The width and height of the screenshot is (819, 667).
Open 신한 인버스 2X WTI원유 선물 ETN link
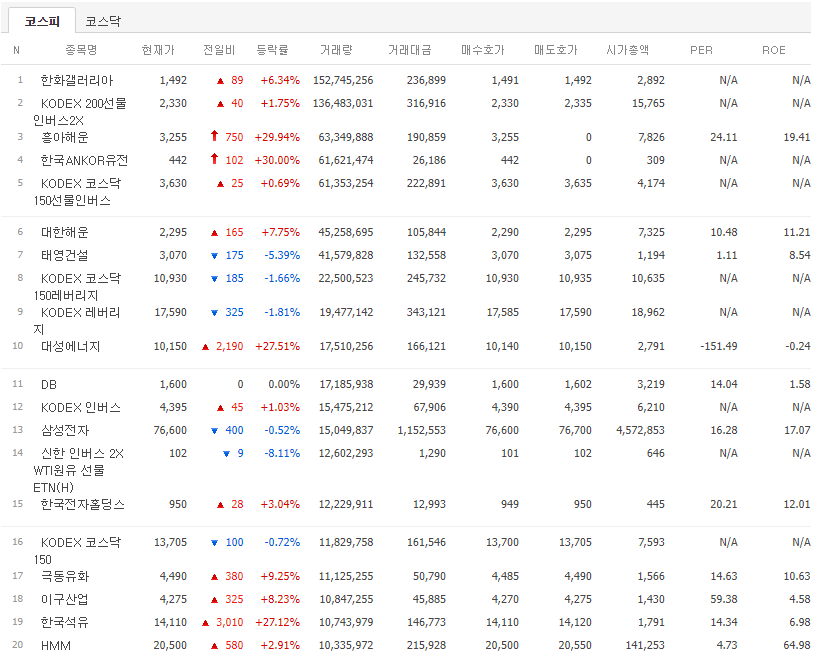(x=78, y=470)
